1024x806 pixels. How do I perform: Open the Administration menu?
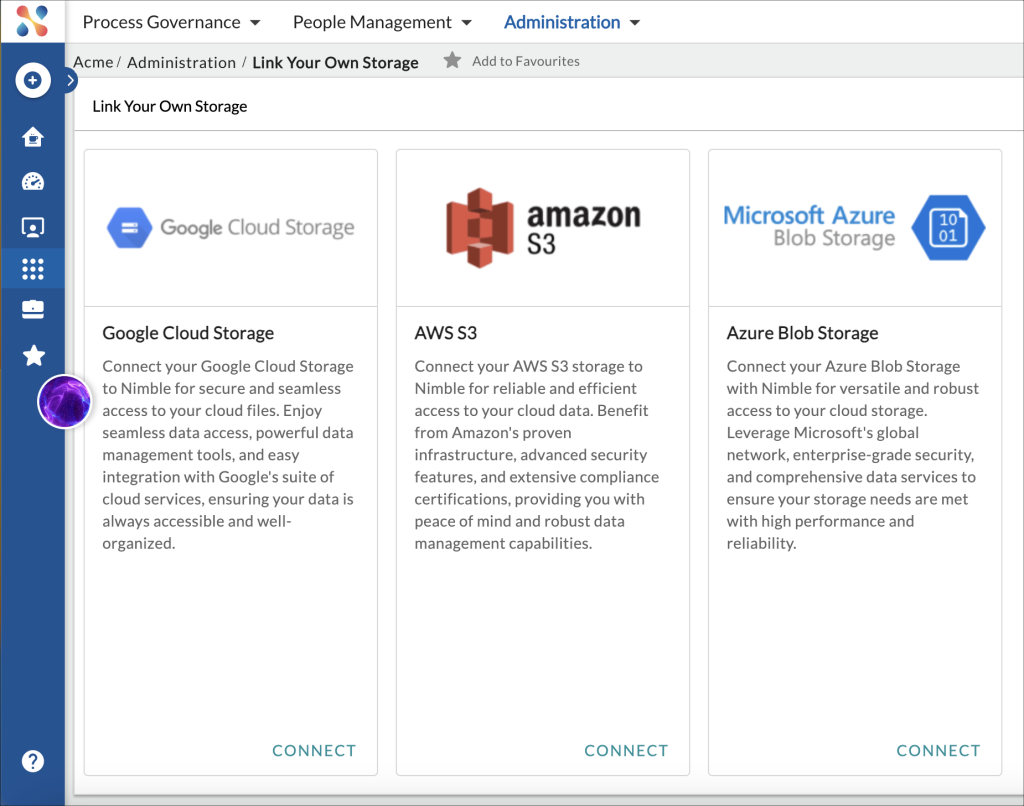562,22
